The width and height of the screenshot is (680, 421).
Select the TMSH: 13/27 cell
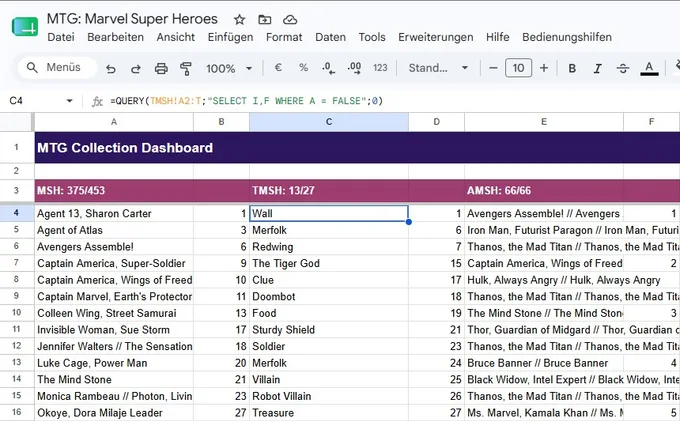pyautogui.click(x=329, y=190)
